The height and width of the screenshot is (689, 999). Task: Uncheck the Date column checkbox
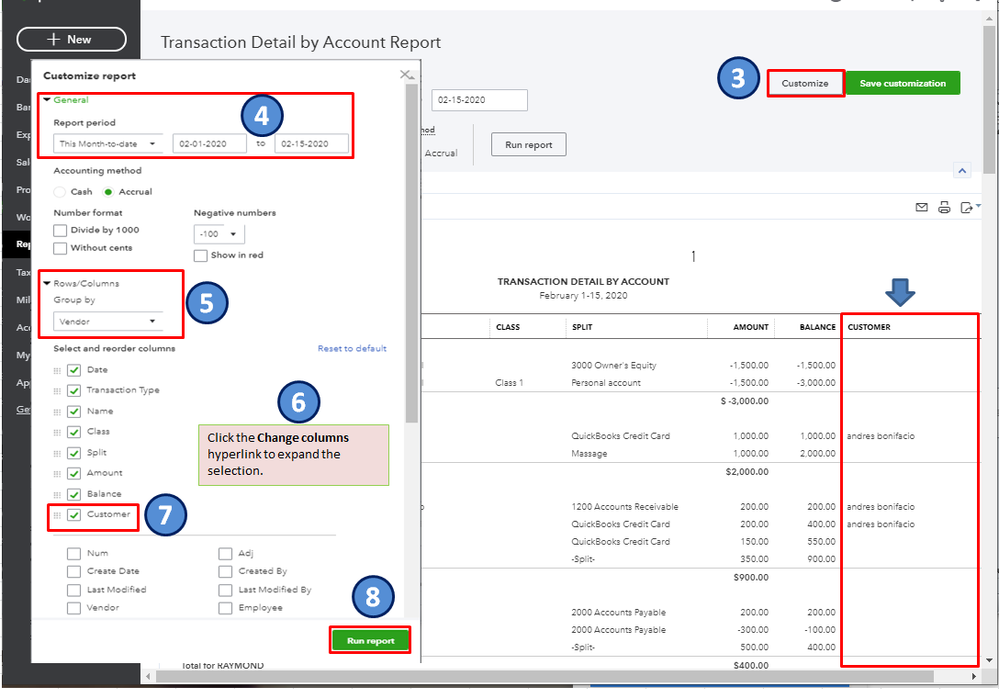74,370
